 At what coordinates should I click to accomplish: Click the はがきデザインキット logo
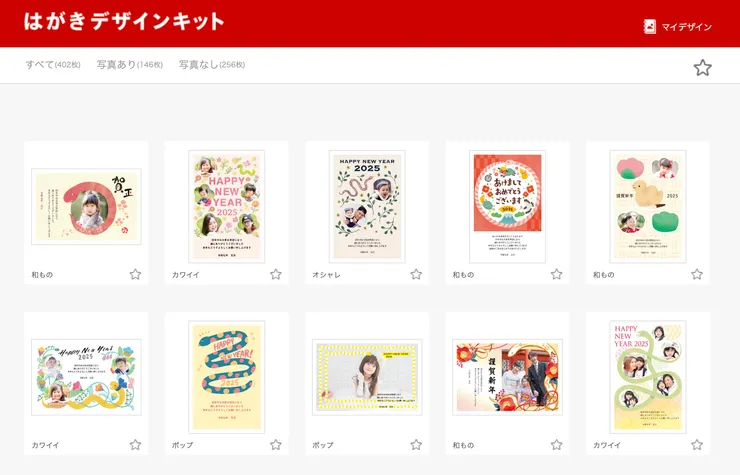124,22
